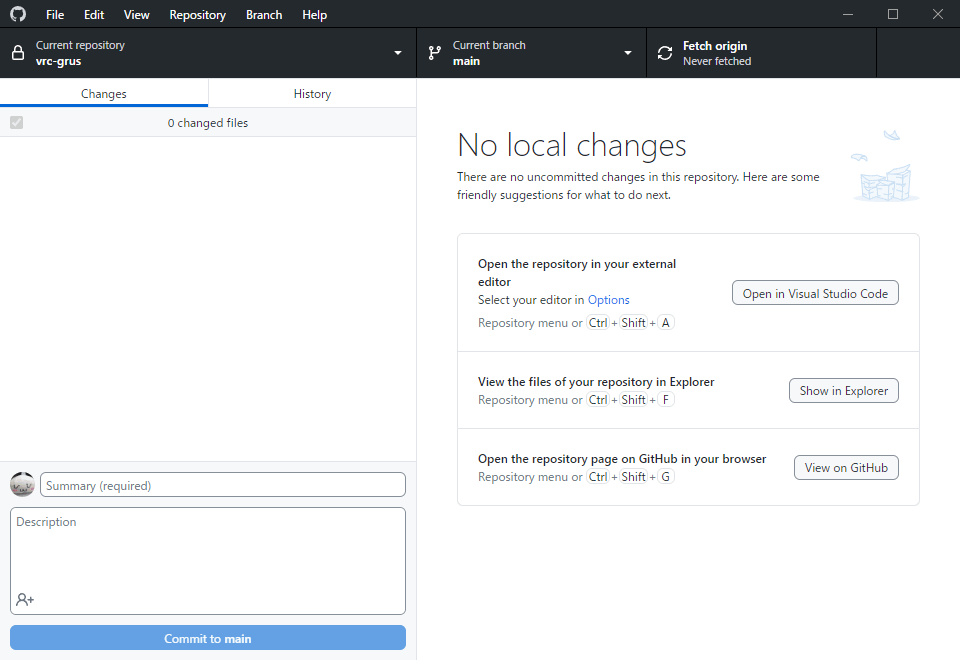Viewport: 960px width, 660px height.
Task: Click the Show in Explorer button
Action: tap(844, 391)
